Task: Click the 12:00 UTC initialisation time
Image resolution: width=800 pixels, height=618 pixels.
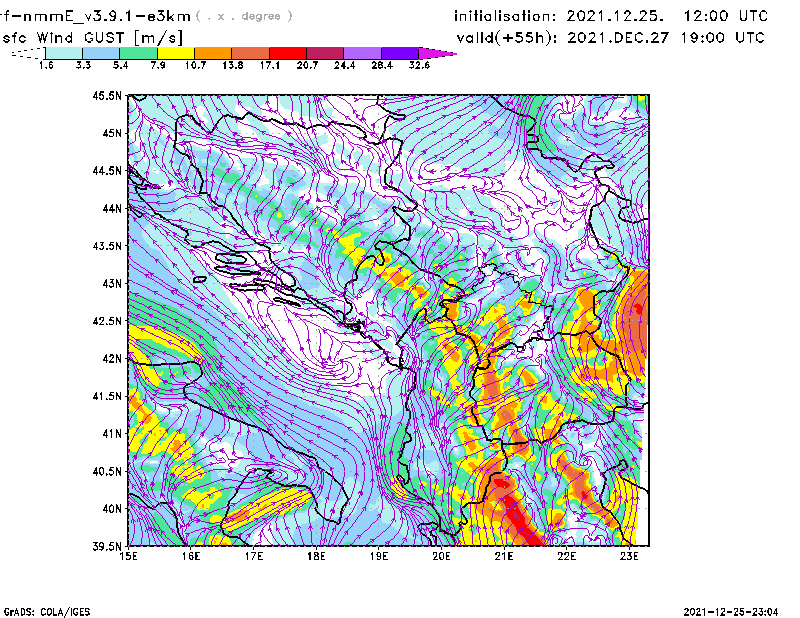Action: point(726,16)
